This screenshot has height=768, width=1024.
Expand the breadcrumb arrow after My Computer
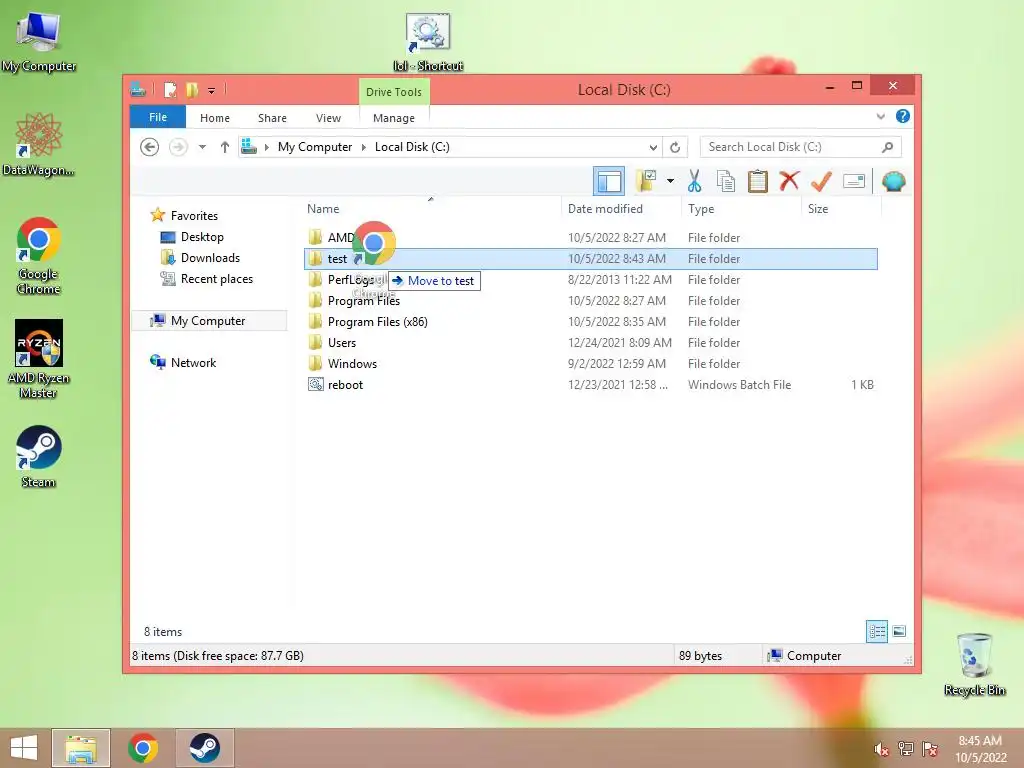pyautogui.click(x=364, y=147)
